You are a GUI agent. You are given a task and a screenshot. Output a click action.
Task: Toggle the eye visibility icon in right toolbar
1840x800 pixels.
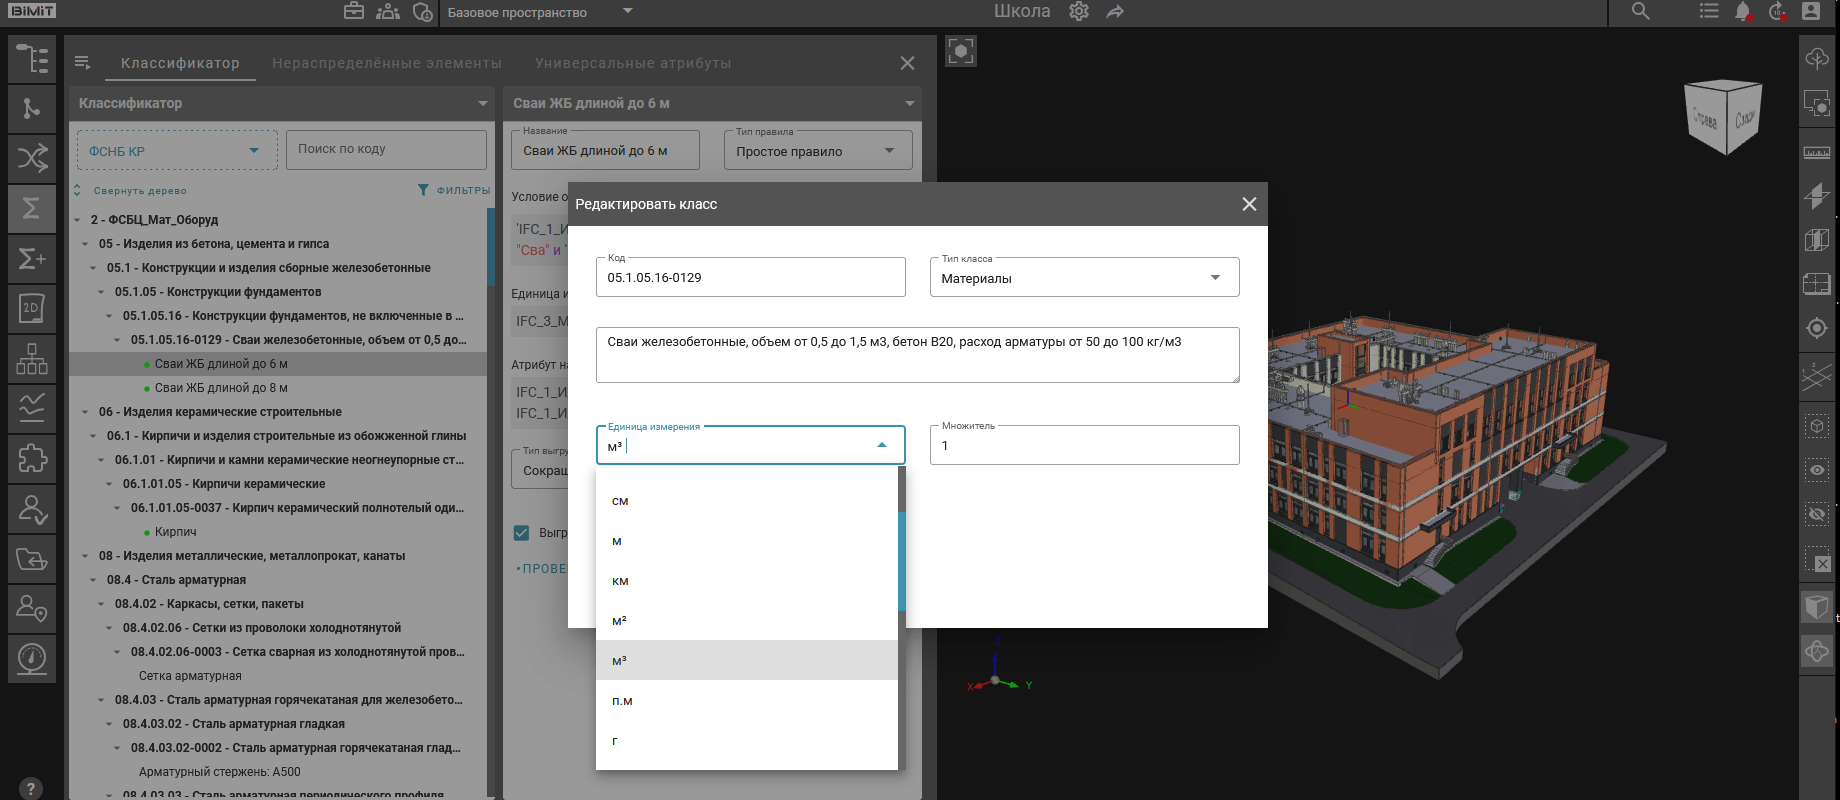click(x=1817, y=470)
